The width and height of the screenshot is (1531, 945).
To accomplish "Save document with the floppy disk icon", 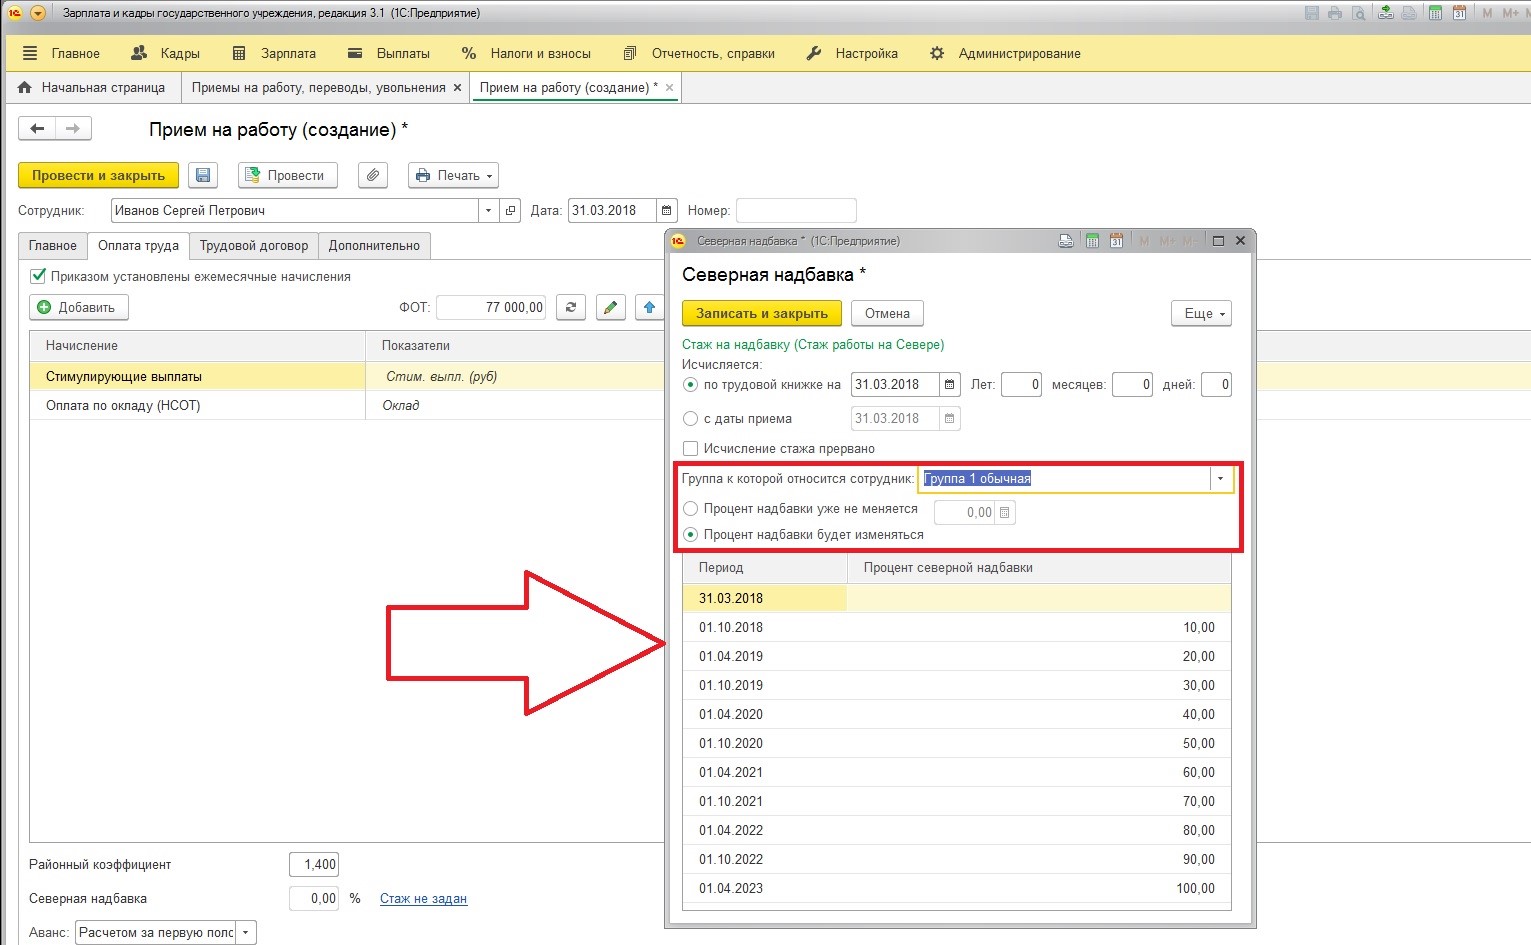I will pyautogui.click(x=203, y=175).
